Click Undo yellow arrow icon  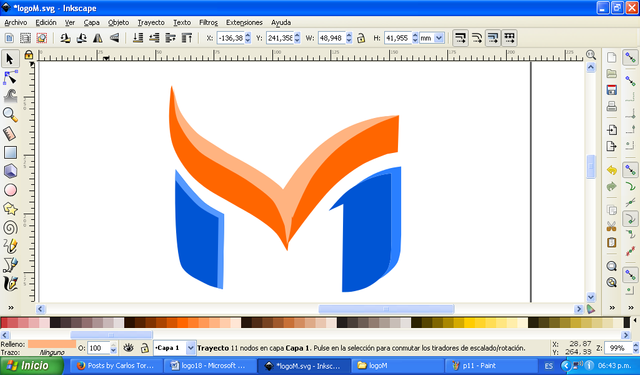[611, 170]
